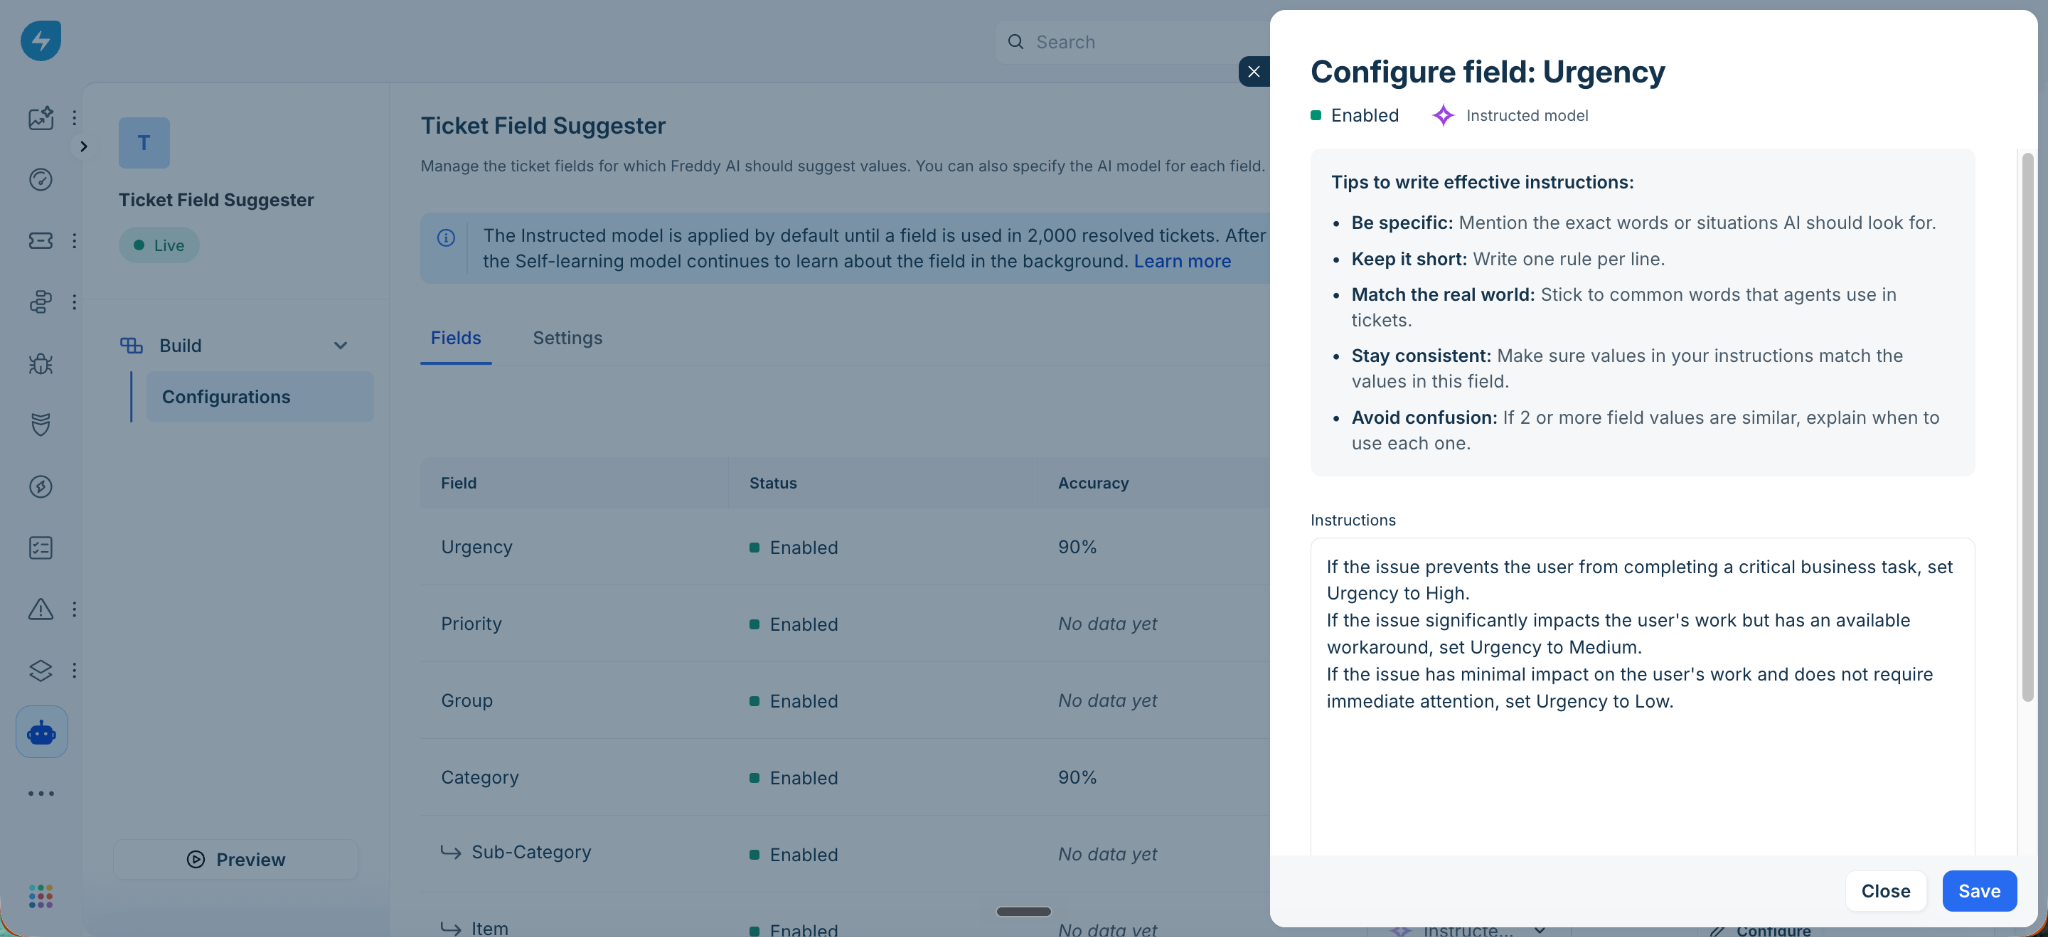Collapse the Build section chevron
2048x937 pixels.
(341, 346)
